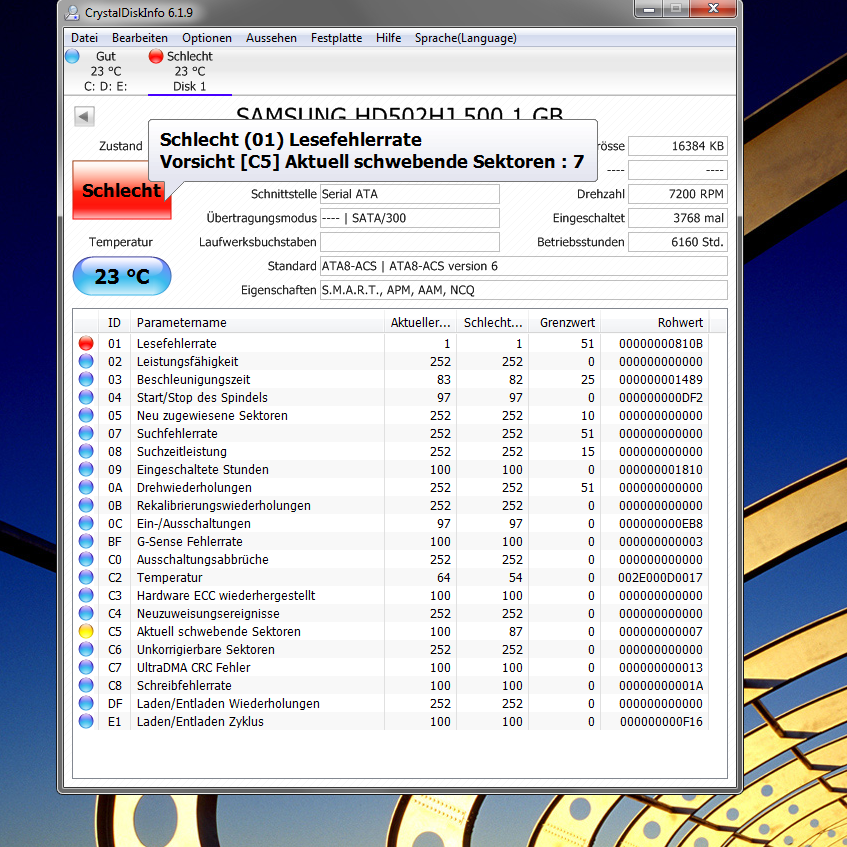
Task: Click the Schlecht... column header
Action: click(x=493, y=322)
